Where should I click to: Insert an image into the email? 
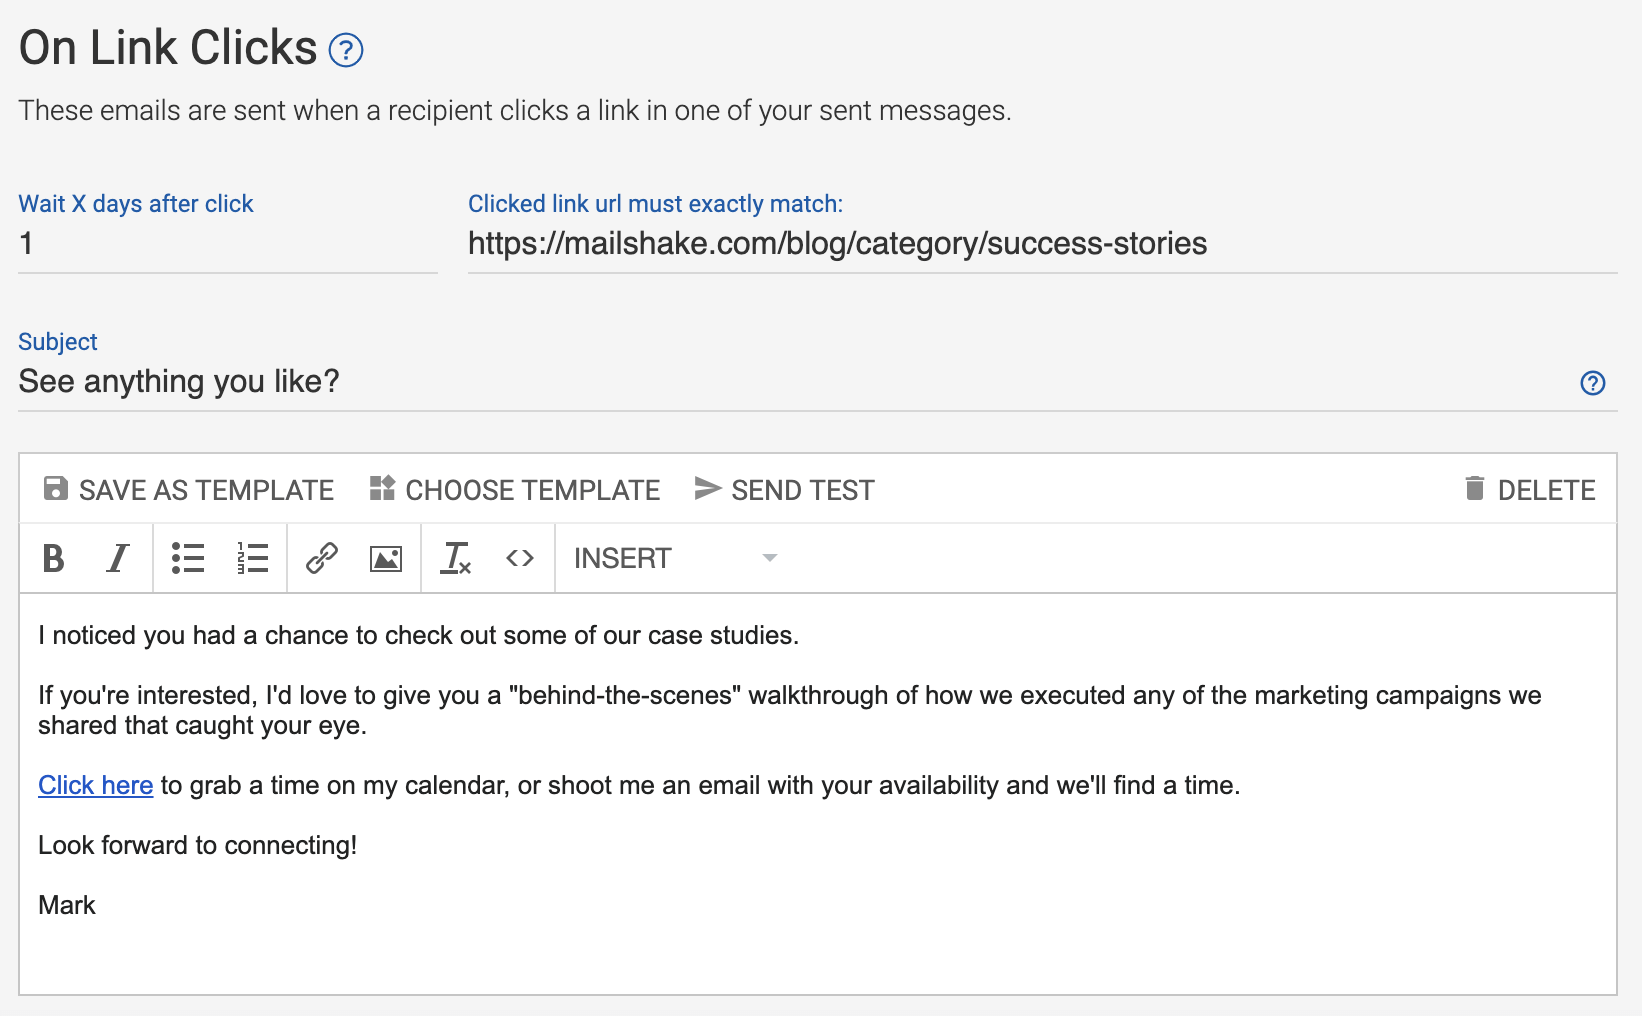[386, 558]
